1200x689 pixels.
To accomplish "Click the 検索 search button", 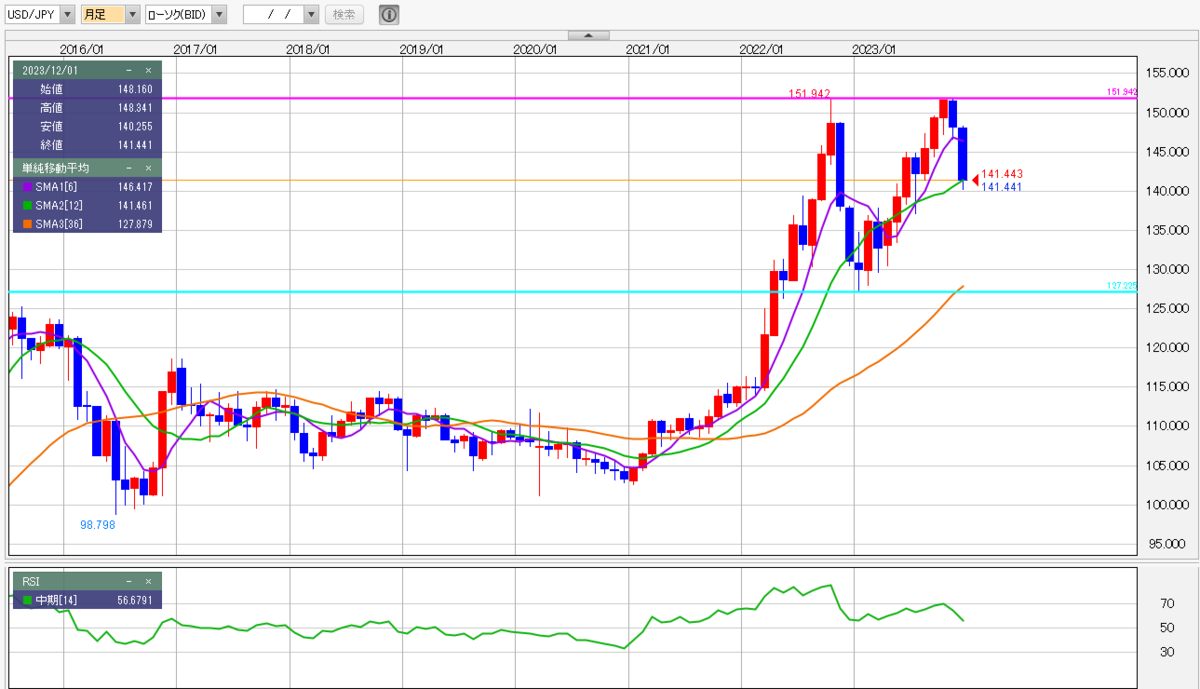I will [344, 15].
